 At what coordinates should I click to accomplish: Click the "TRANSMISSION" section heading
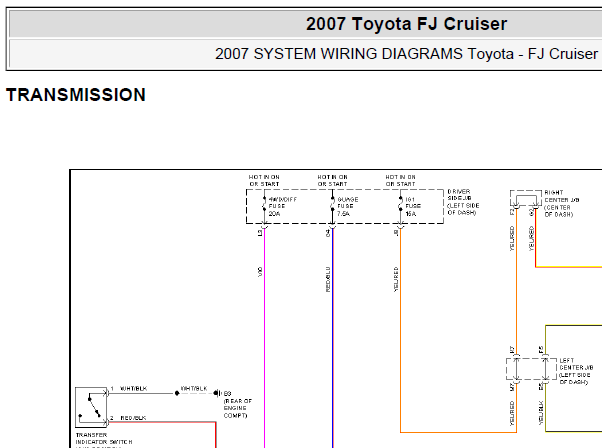pos(76,95)
